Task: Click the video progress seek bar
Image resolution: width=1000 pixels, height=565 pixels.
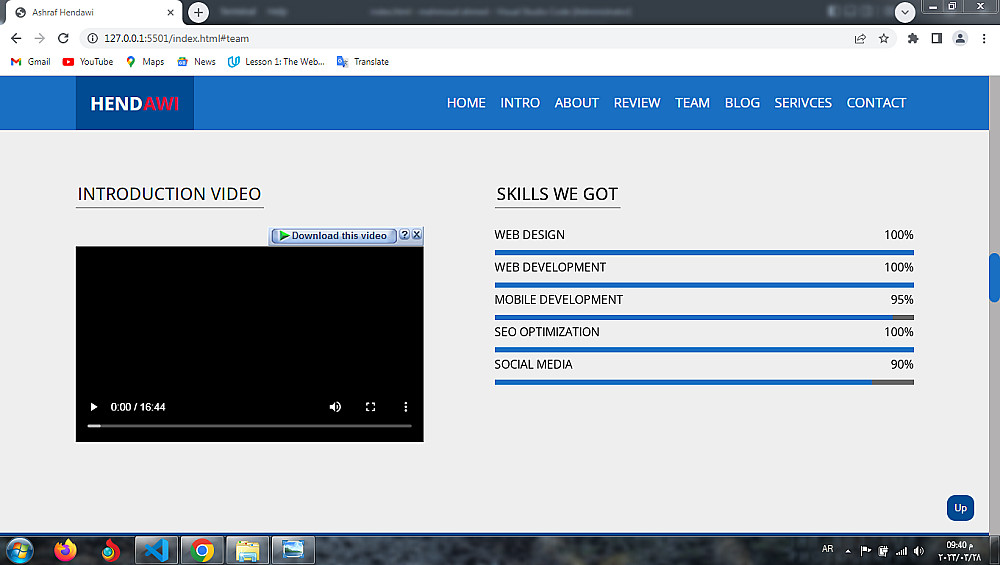Action: click(249, 425)
